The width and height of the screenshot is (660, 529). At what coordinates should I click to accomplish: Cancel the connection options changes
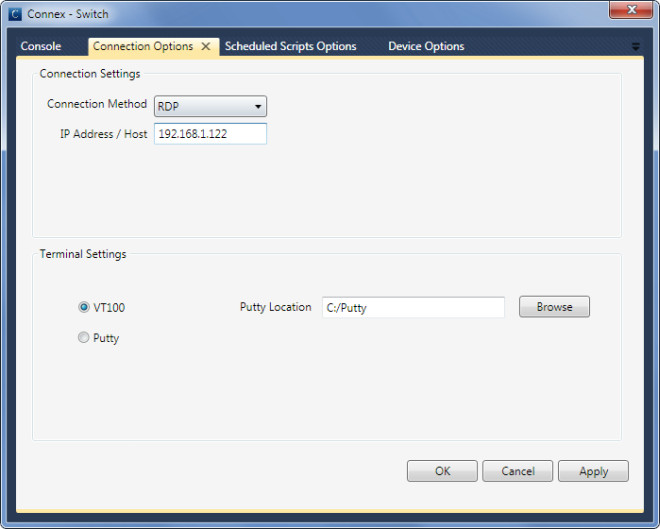tap(517, 471)
